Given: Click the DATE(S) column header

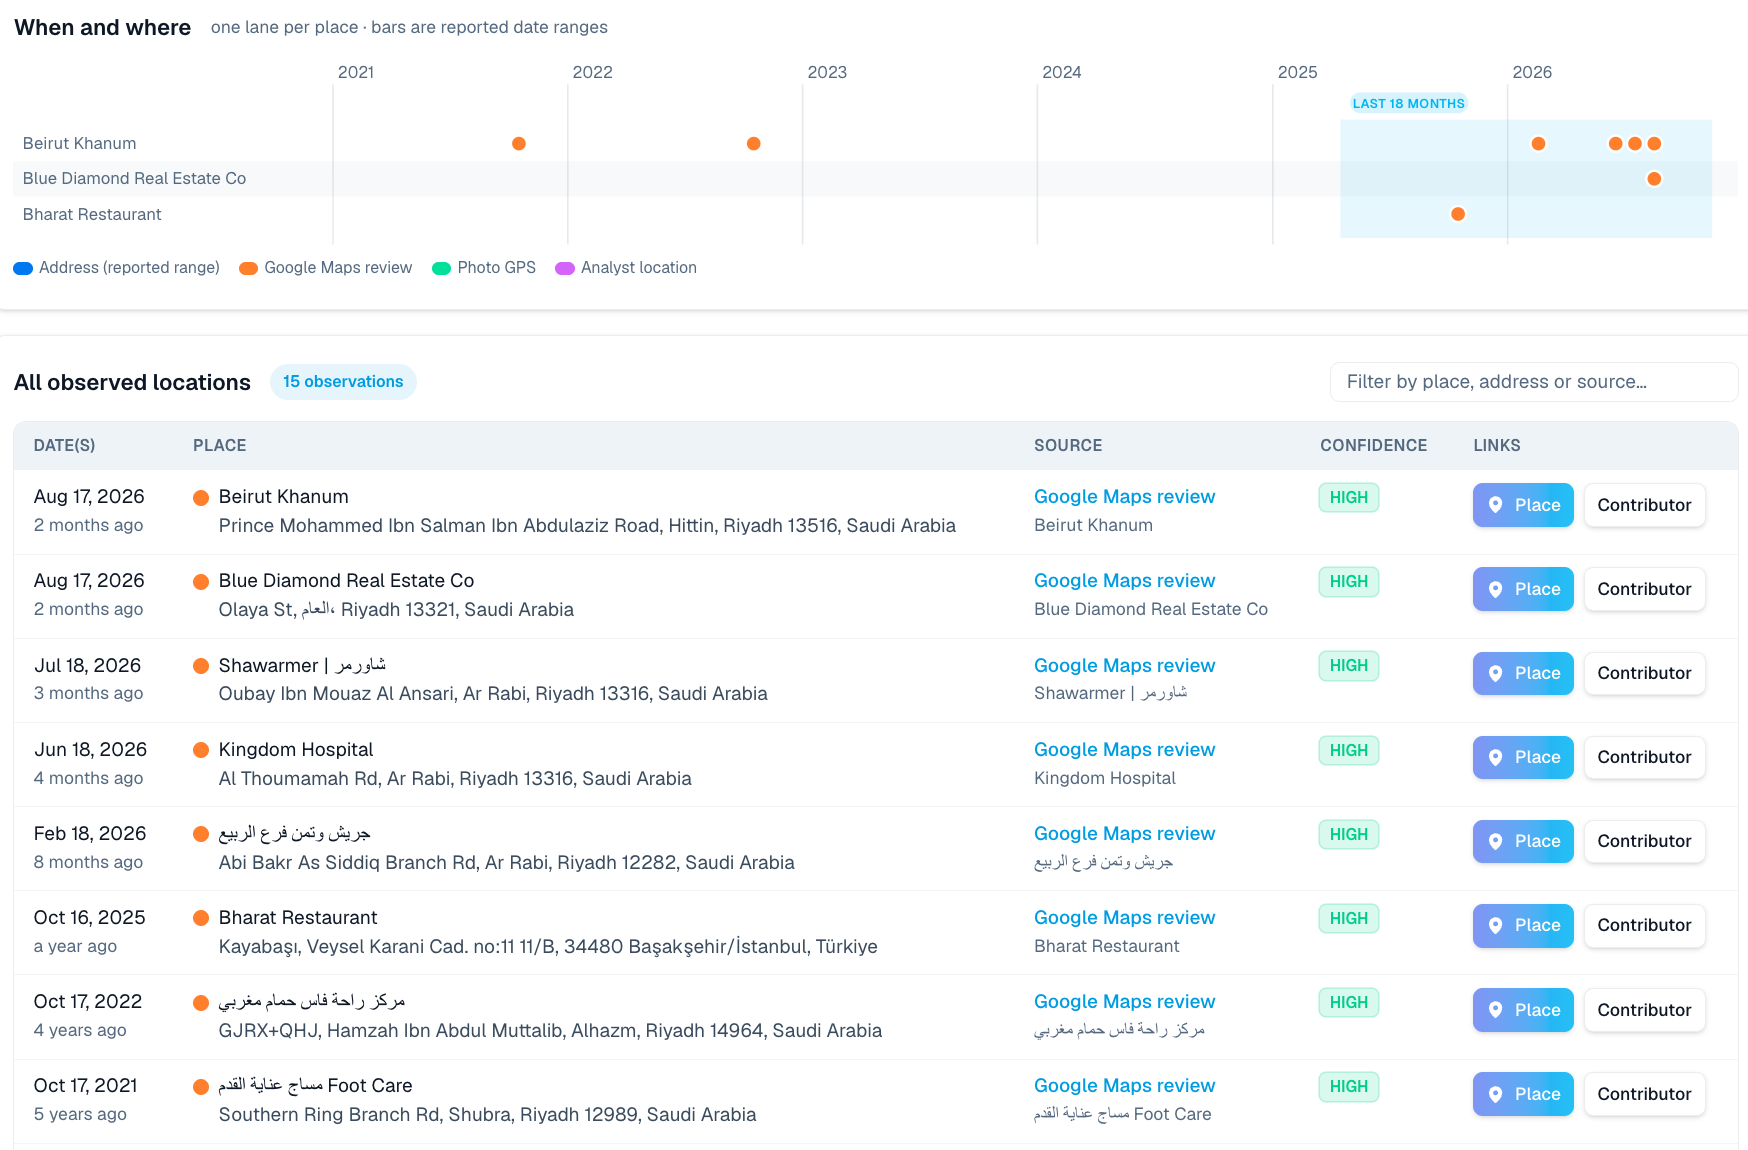Looking at the screenshot, I should 64,446.
